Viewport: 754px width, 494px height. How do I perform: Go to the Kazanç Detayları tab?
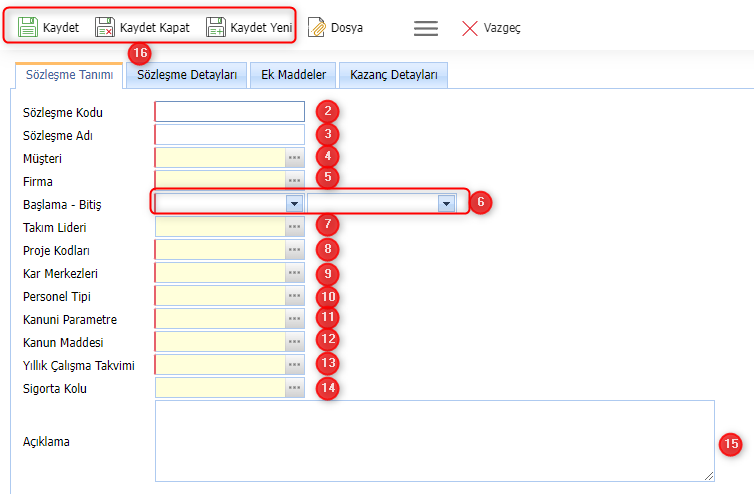pyautogui.click(x=392, y=75)
